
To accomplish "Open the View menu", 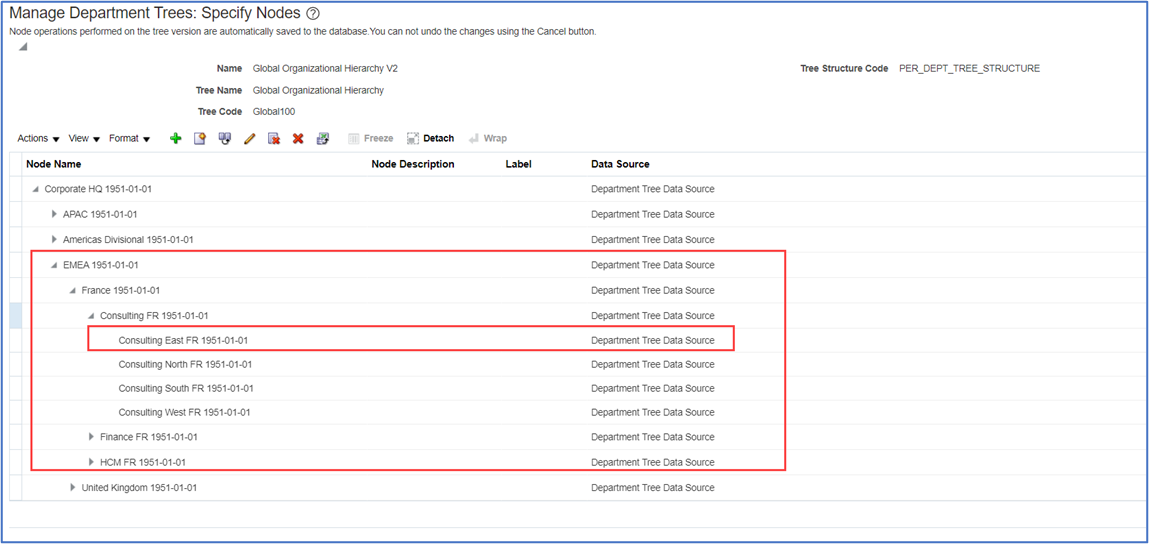I will (x=84, y=139).
